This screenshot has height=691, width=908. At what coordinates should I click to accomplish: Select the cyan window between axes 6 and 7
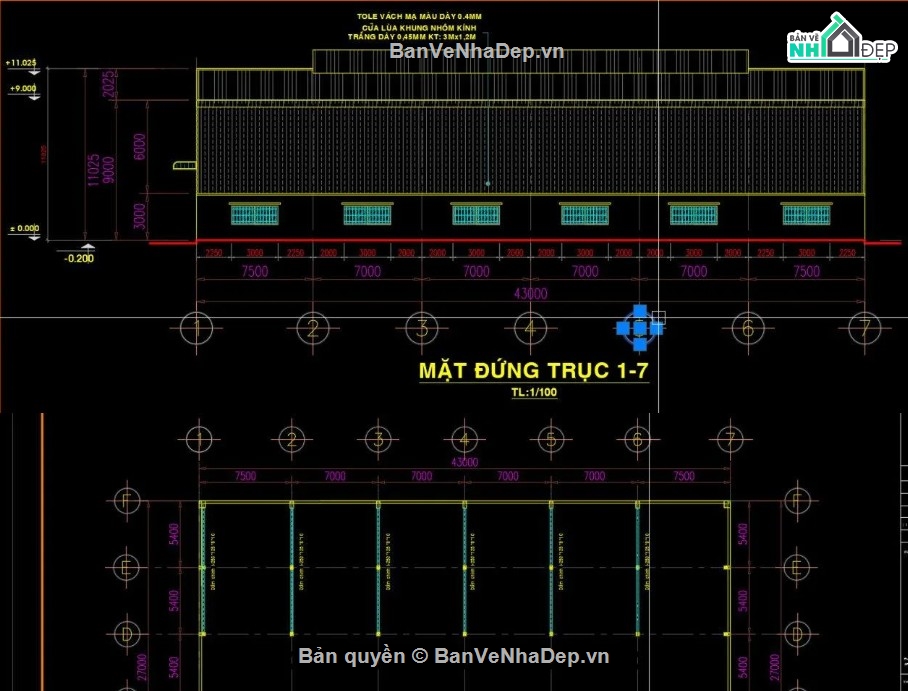(x=806, y=214)
